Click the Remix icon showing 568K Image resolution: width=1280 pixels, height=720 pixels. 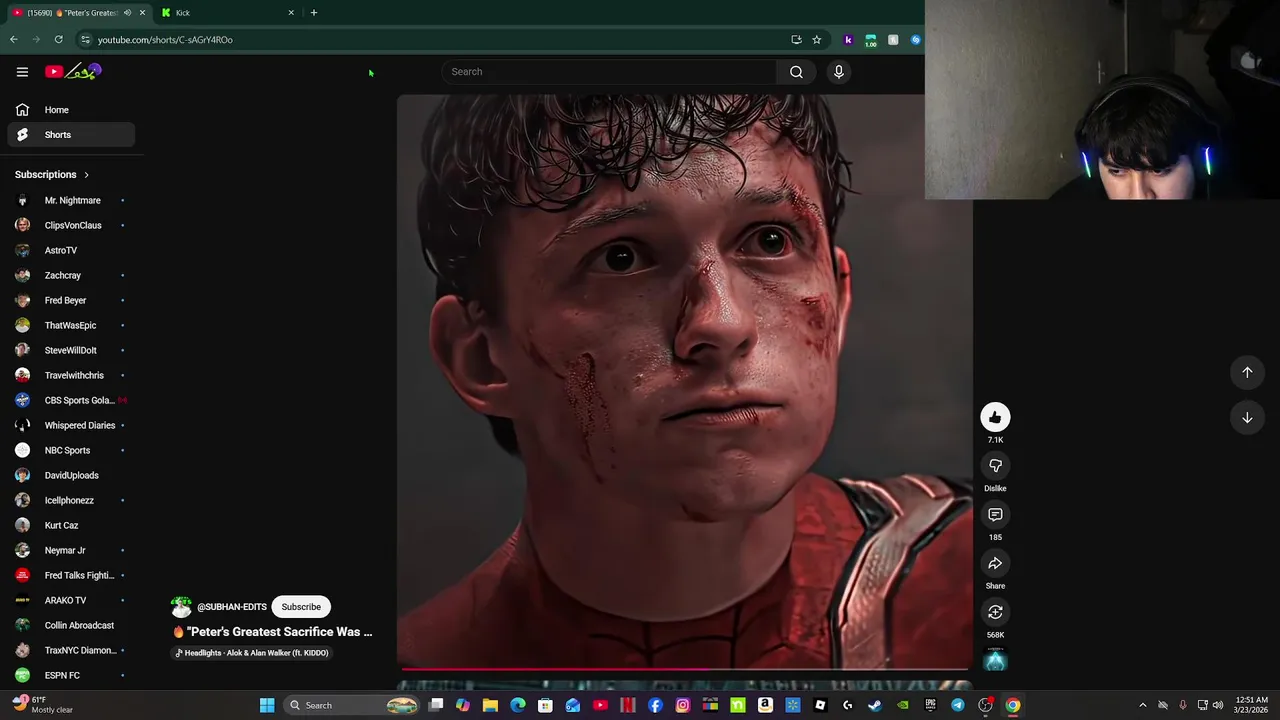(x=995, y=612)
